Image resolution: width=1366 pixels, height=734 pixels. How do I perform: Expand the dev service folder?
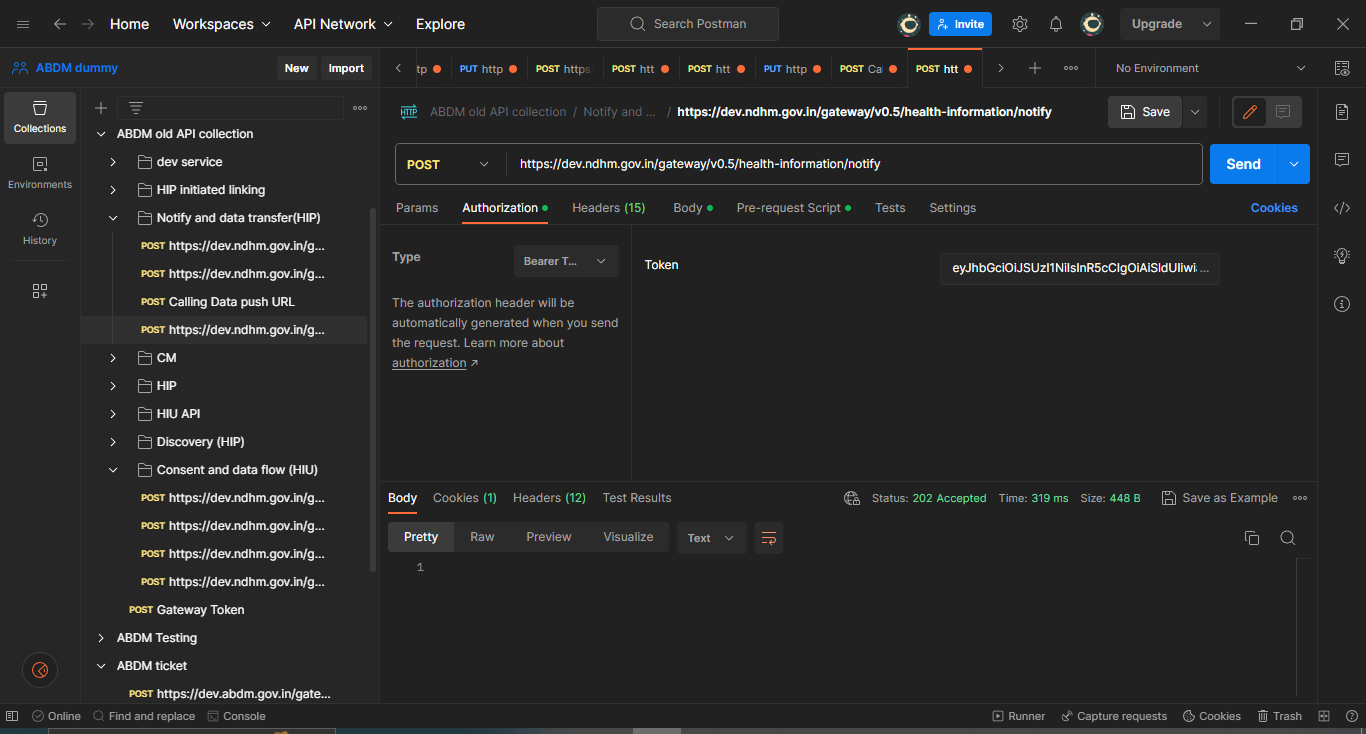coord(113,162)
